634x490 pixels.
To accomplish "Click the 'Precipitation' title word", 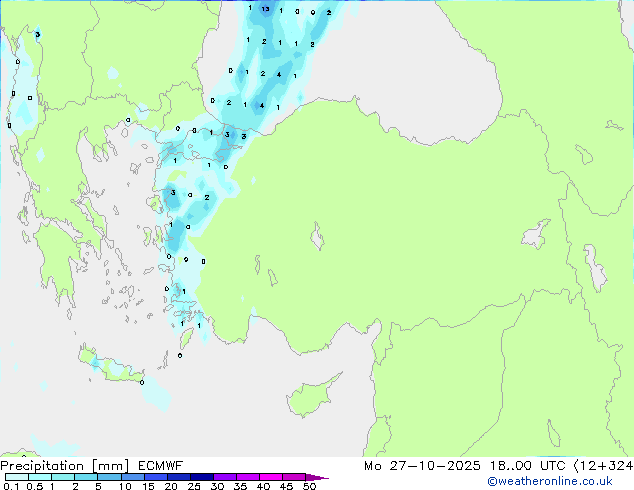I will [42, 466].
